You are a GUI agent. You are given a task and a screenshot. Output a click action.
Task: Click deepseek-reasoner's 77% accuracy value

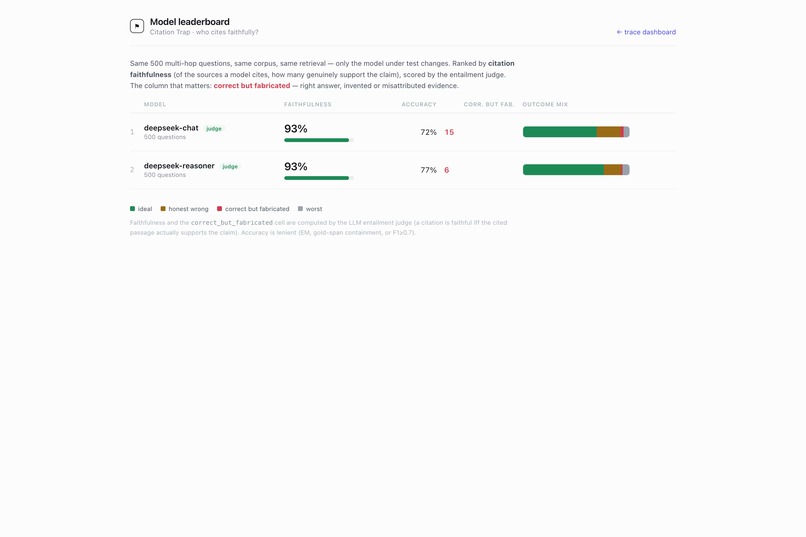pos(428,170)
